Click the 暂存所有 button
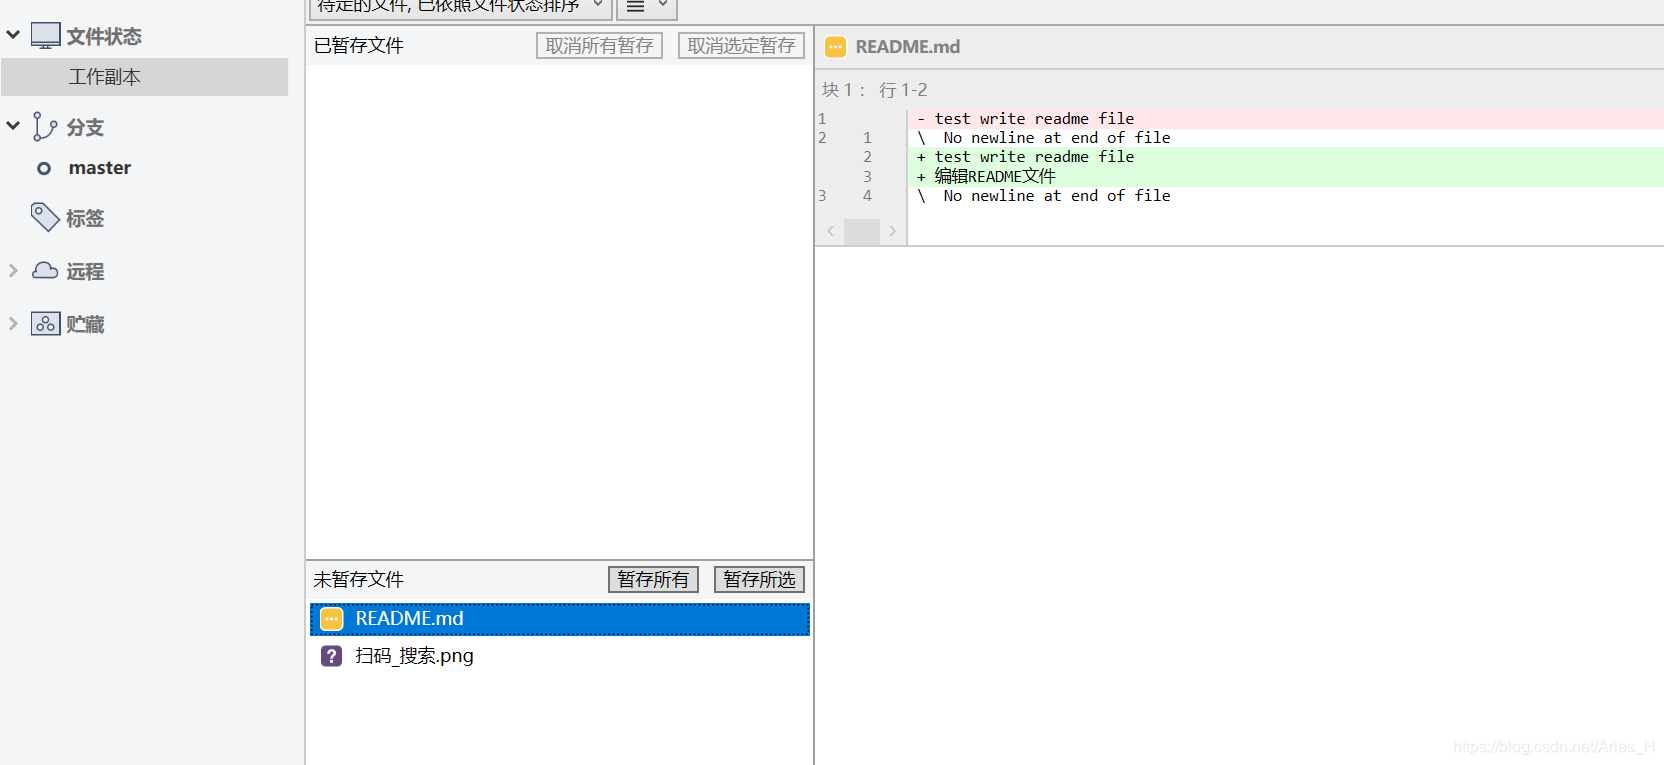This screenshot has height=765, width=1664. [x=653, y=580]
